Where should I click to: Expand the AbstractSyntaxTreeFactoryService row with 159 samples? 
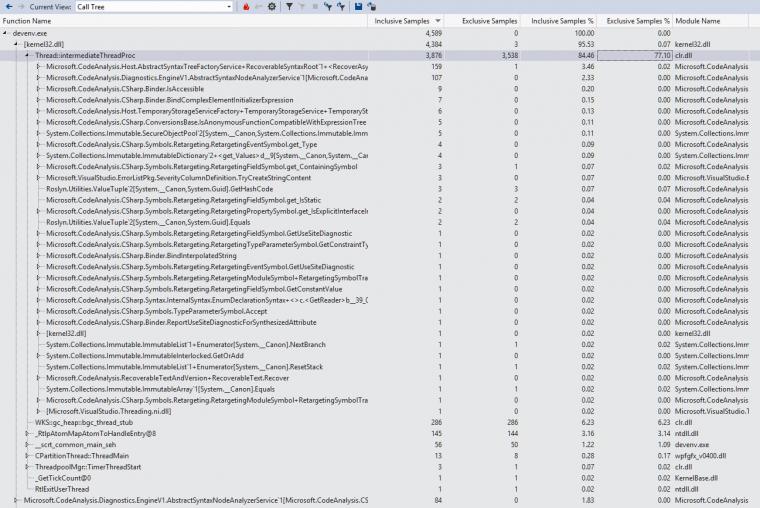point(38,66)
